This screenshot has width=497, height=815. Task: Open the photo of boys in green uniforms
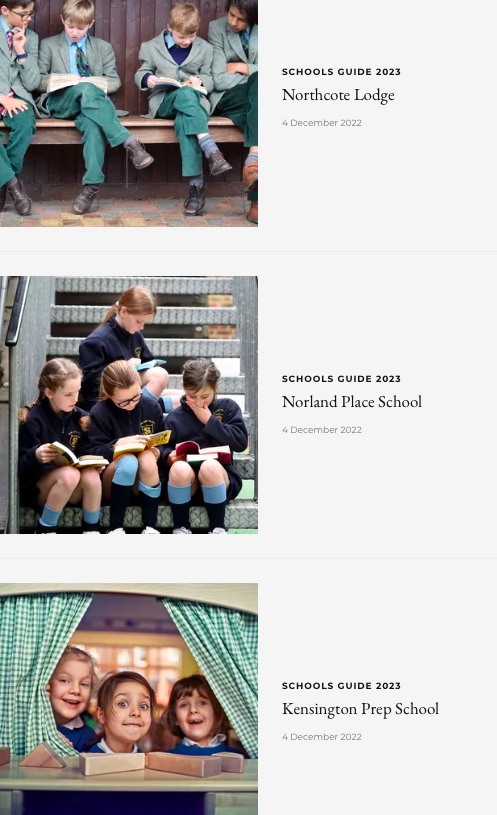129,113
